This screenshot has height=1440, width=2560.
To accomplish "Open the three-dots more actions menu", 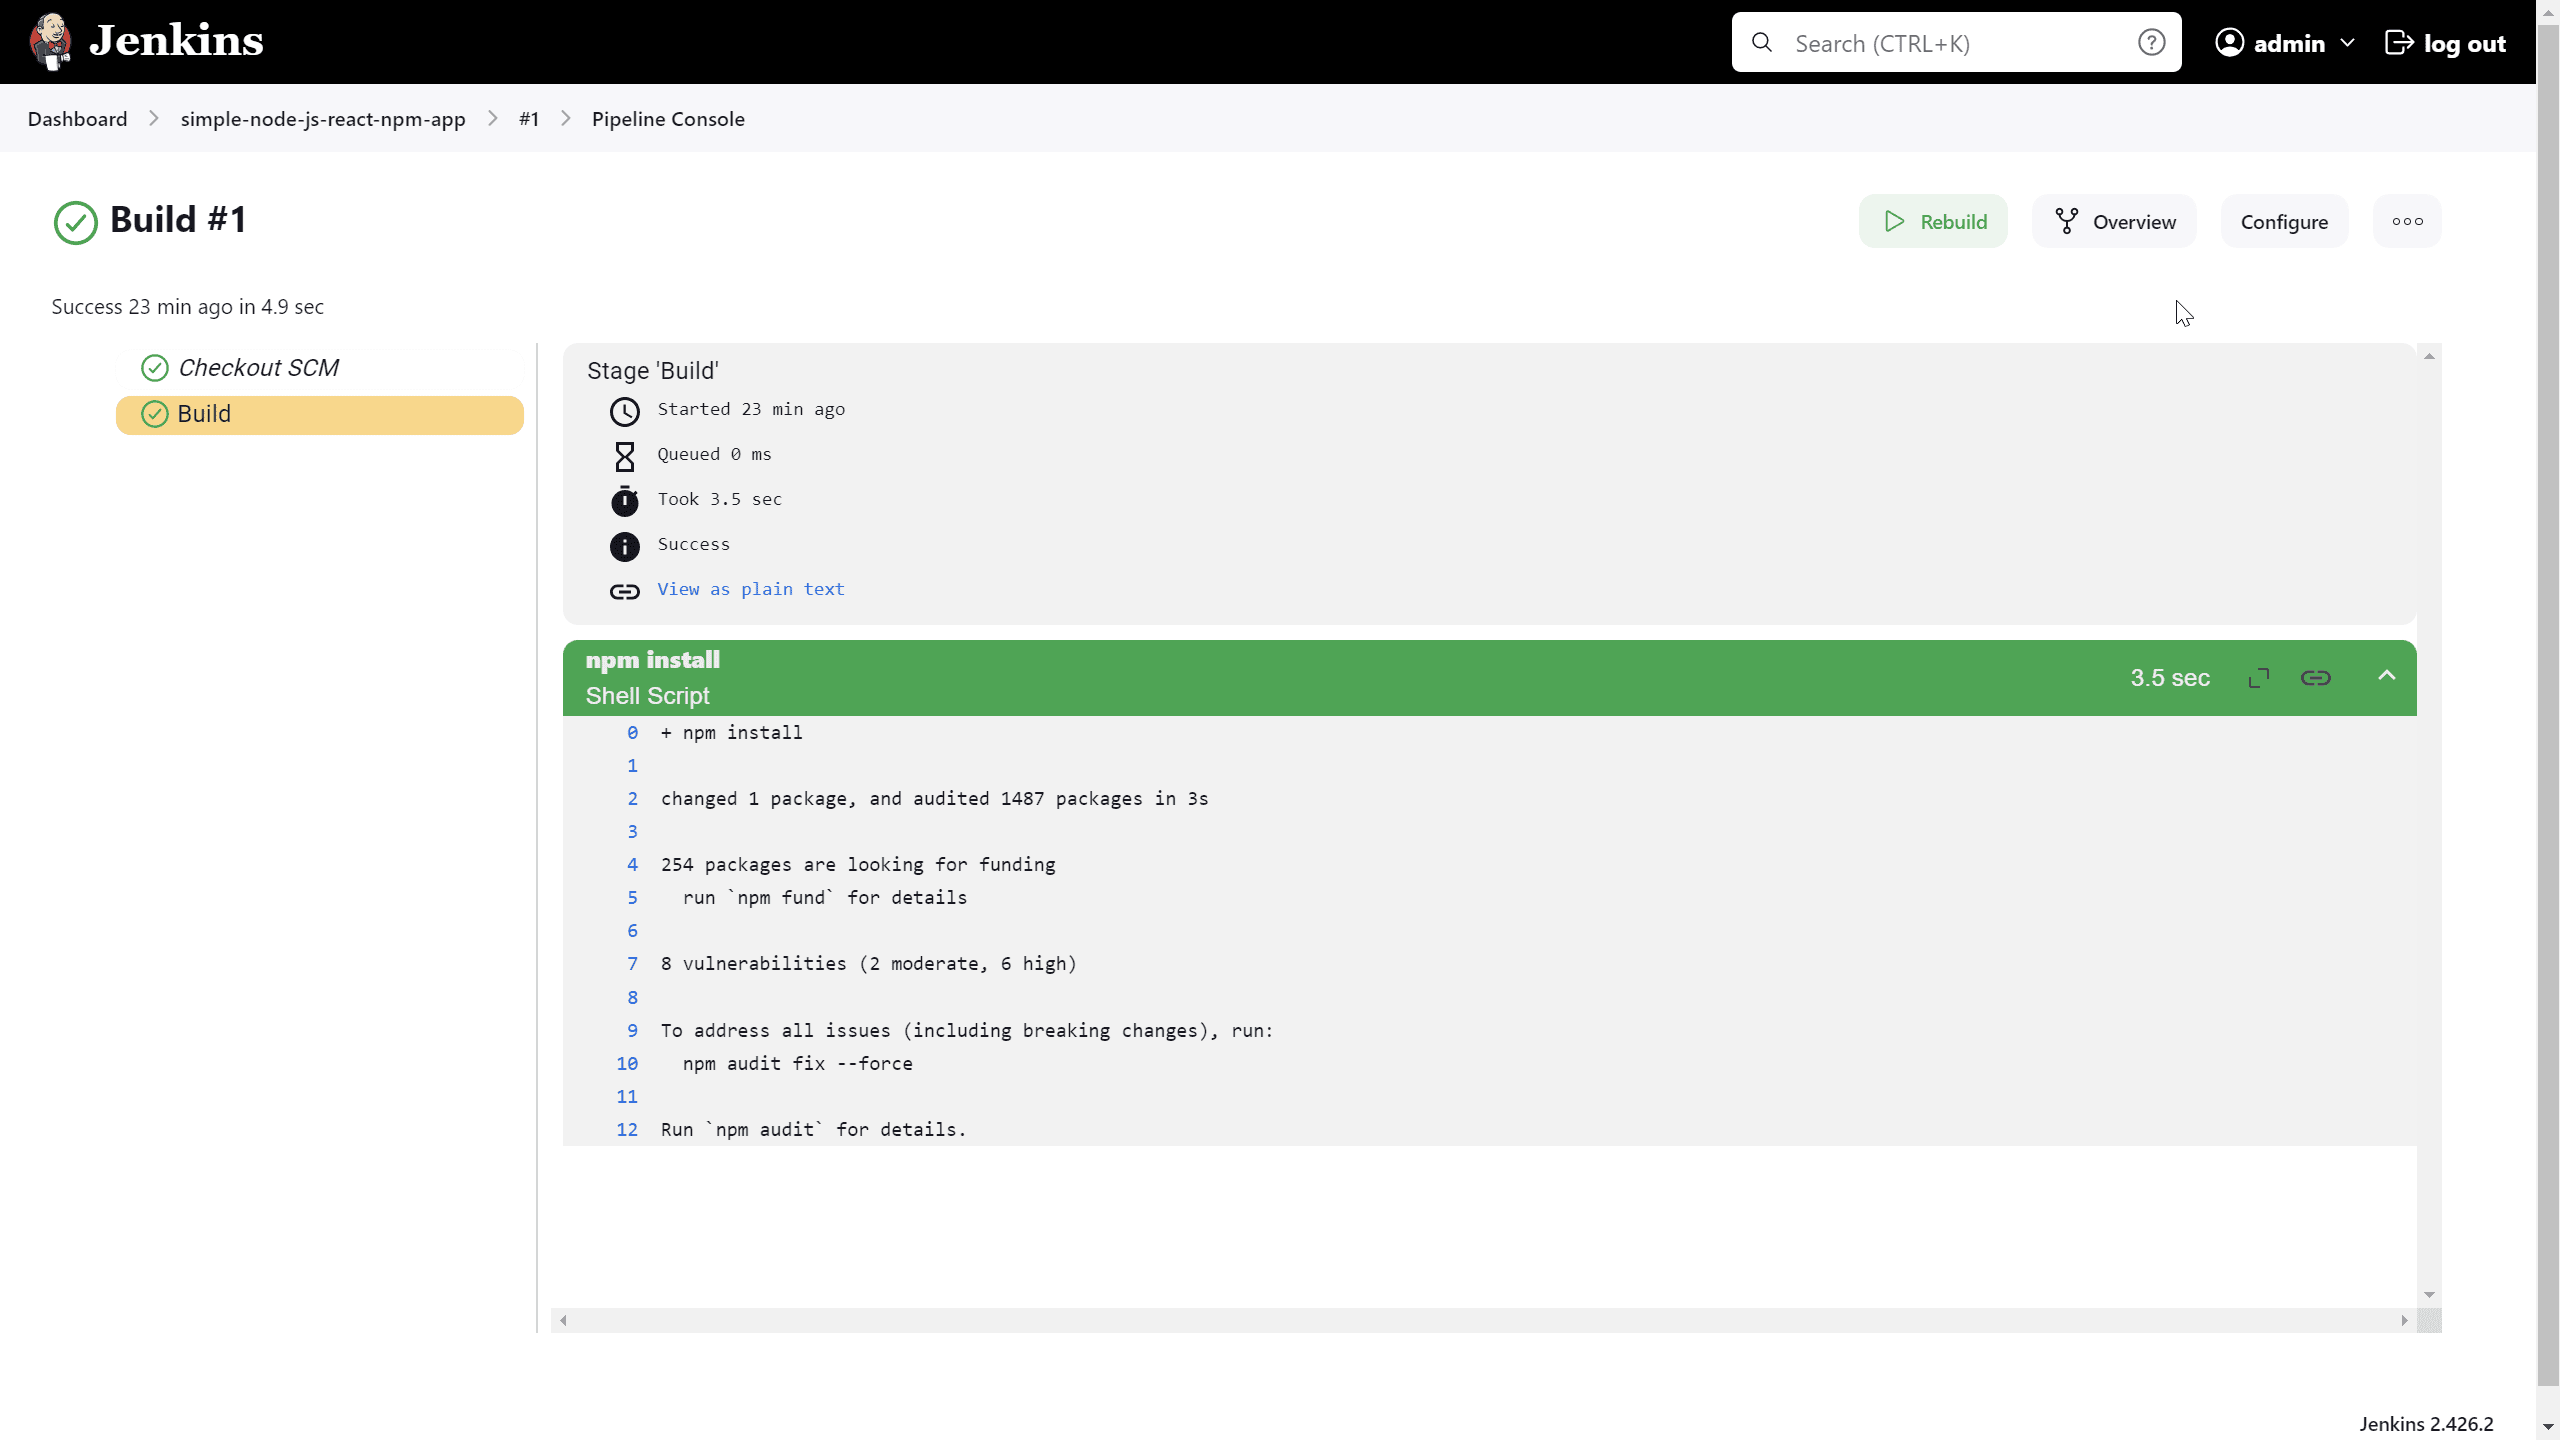I will 2406,221.
